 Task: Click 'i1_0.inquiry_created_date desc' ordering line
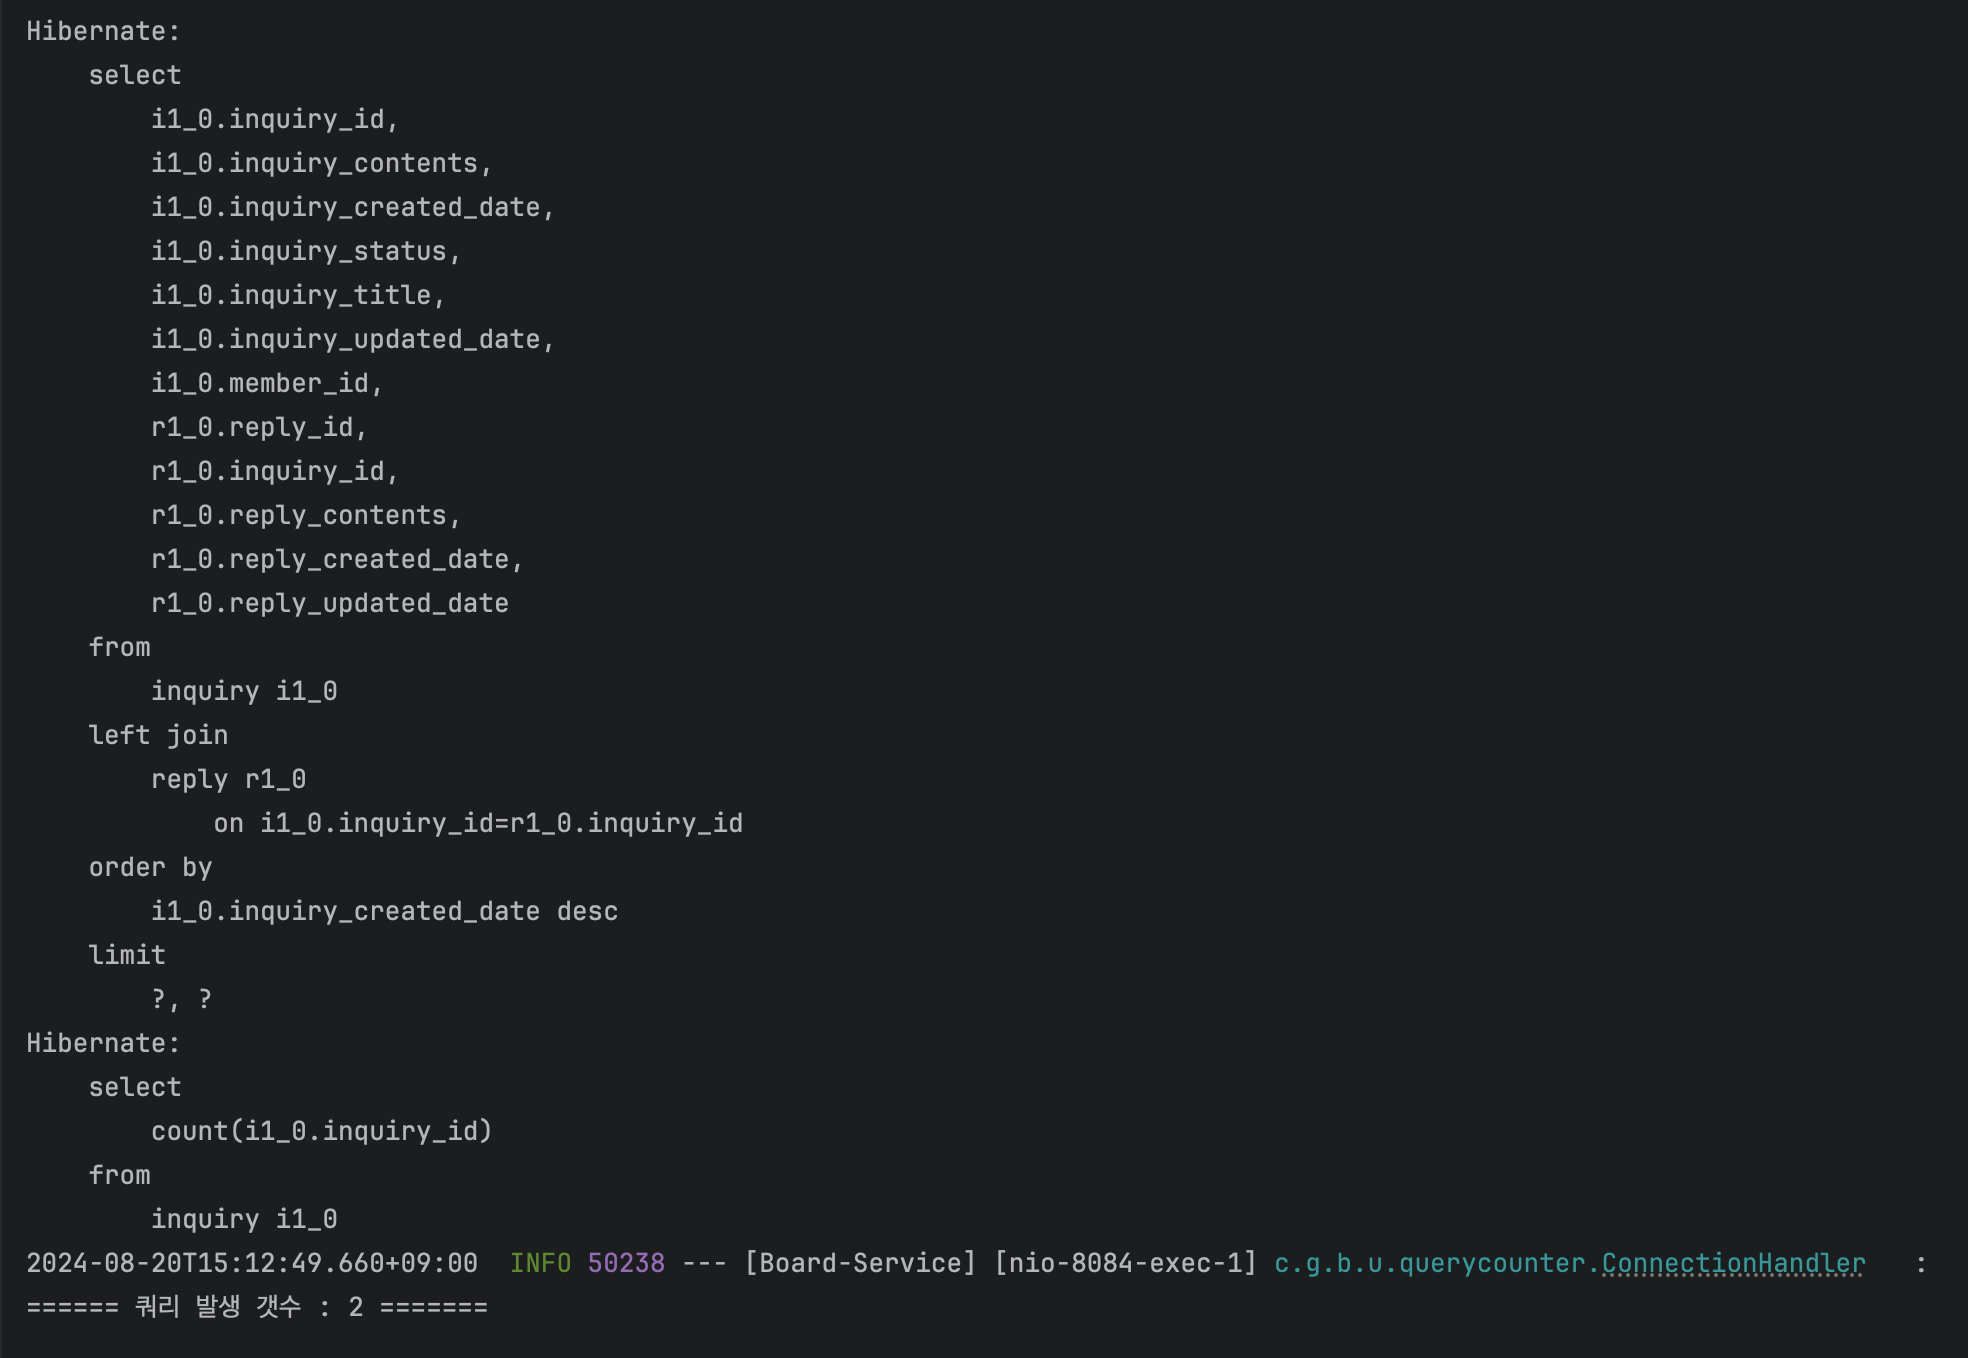click(384, 911)
